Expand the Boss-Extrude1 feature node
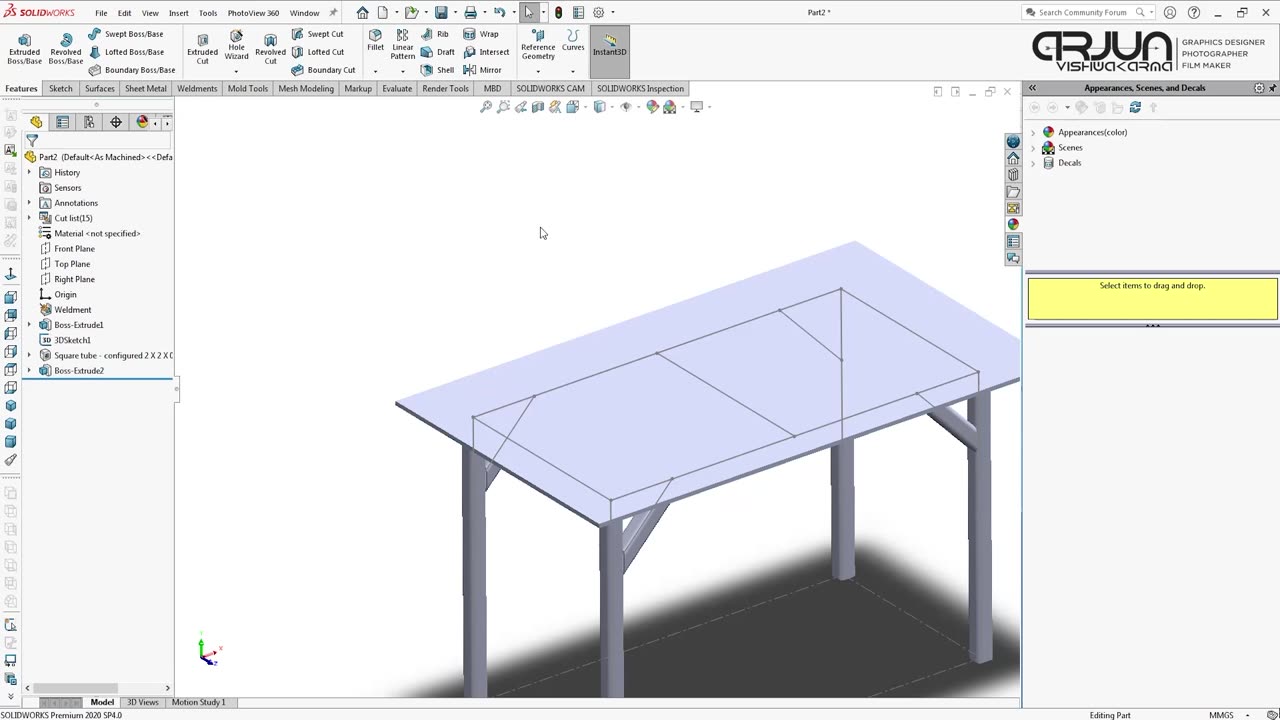Viewport: 1280px width, 720px height. (29, 325)
